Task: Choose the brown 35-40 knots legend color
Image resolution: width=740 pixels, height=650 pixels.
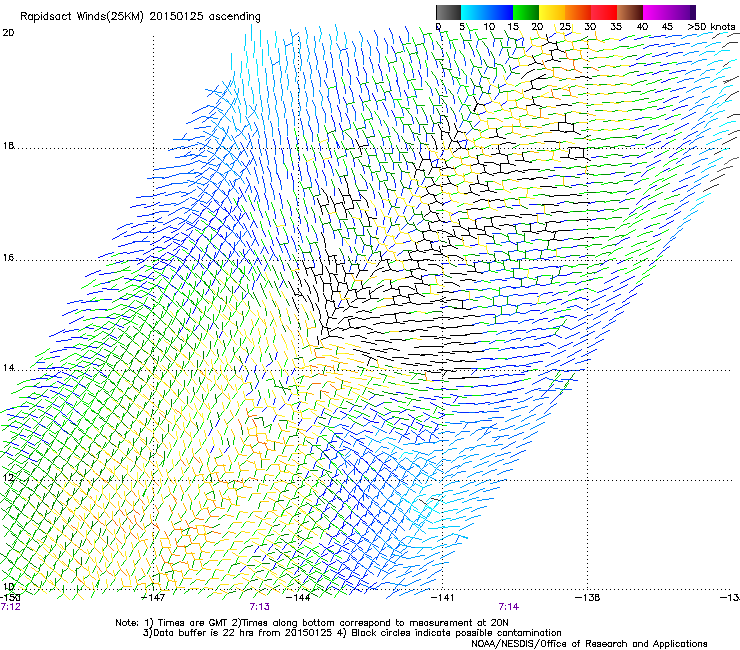Action: coord(630,12)
